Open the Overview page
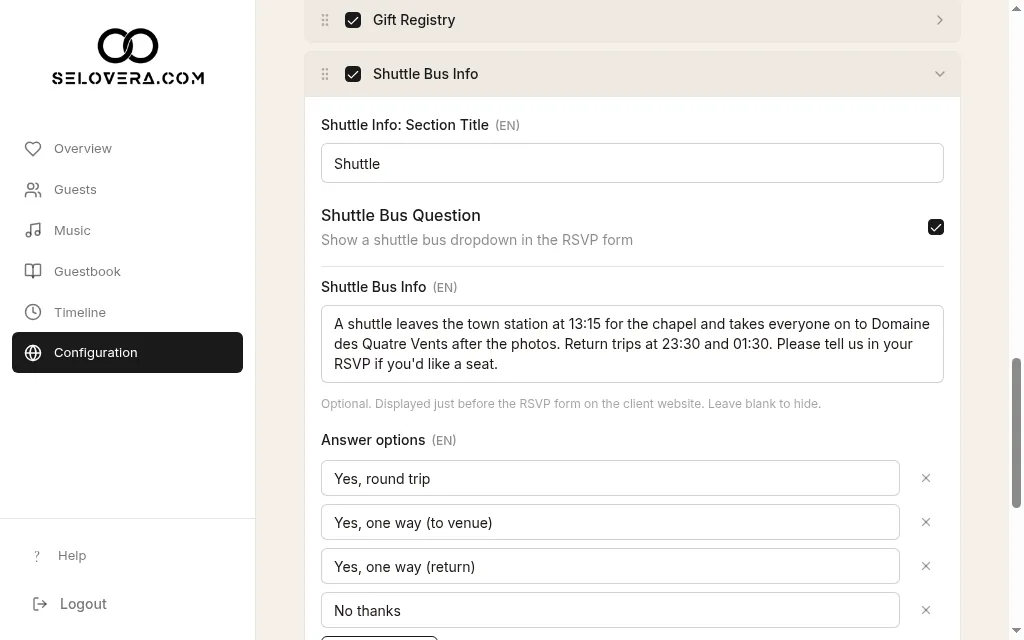Screen dimensions: 1024x640 (x=127, y=149)
